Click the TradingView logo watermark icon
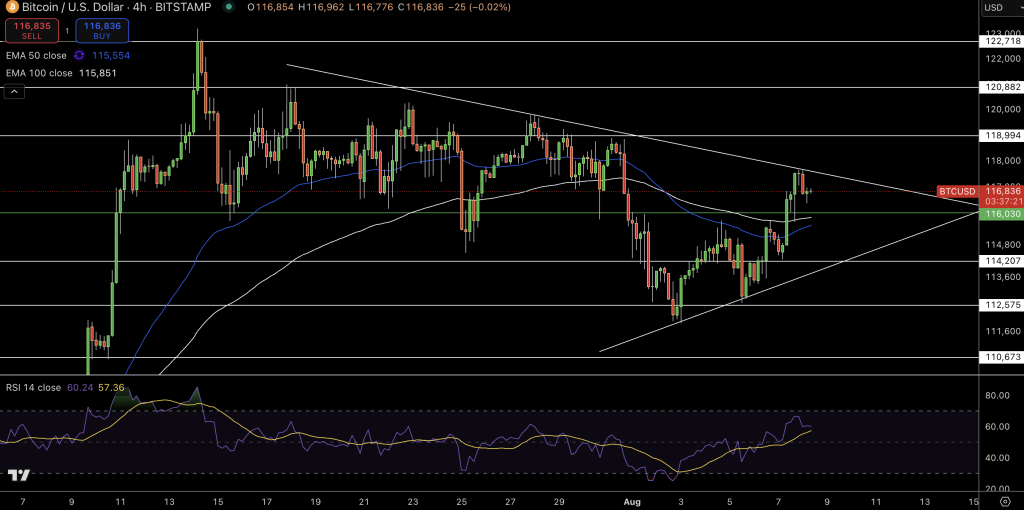1024x510 pixels. coord(19,475)
